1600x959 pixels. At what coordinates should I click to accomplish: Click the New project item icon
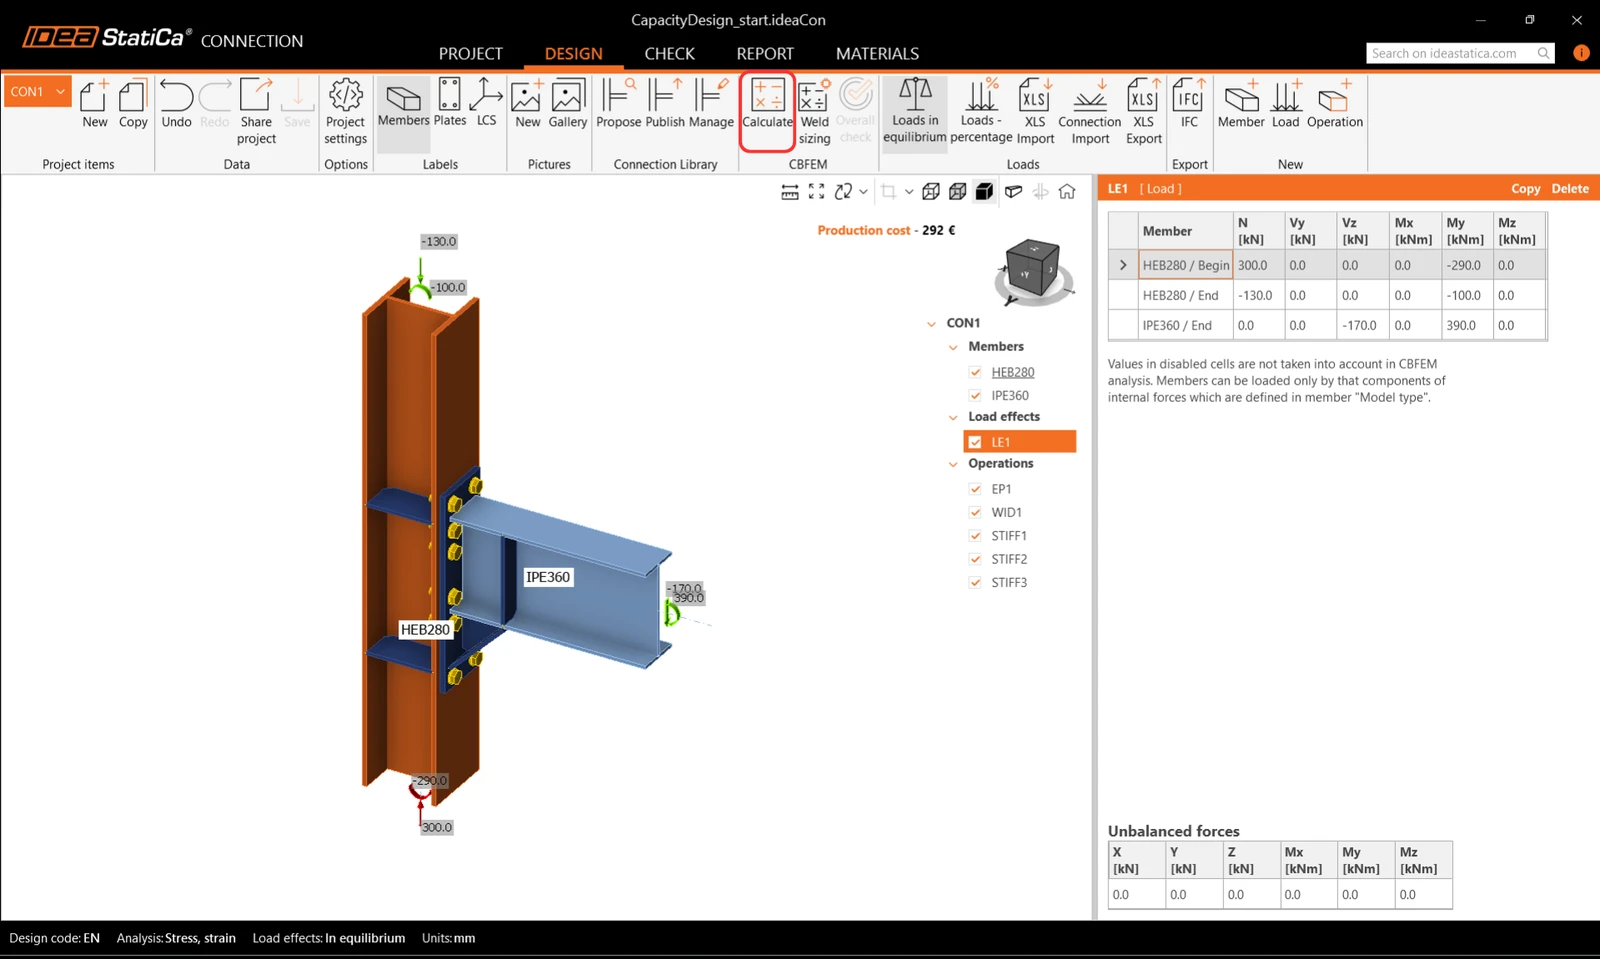point(94,103)
